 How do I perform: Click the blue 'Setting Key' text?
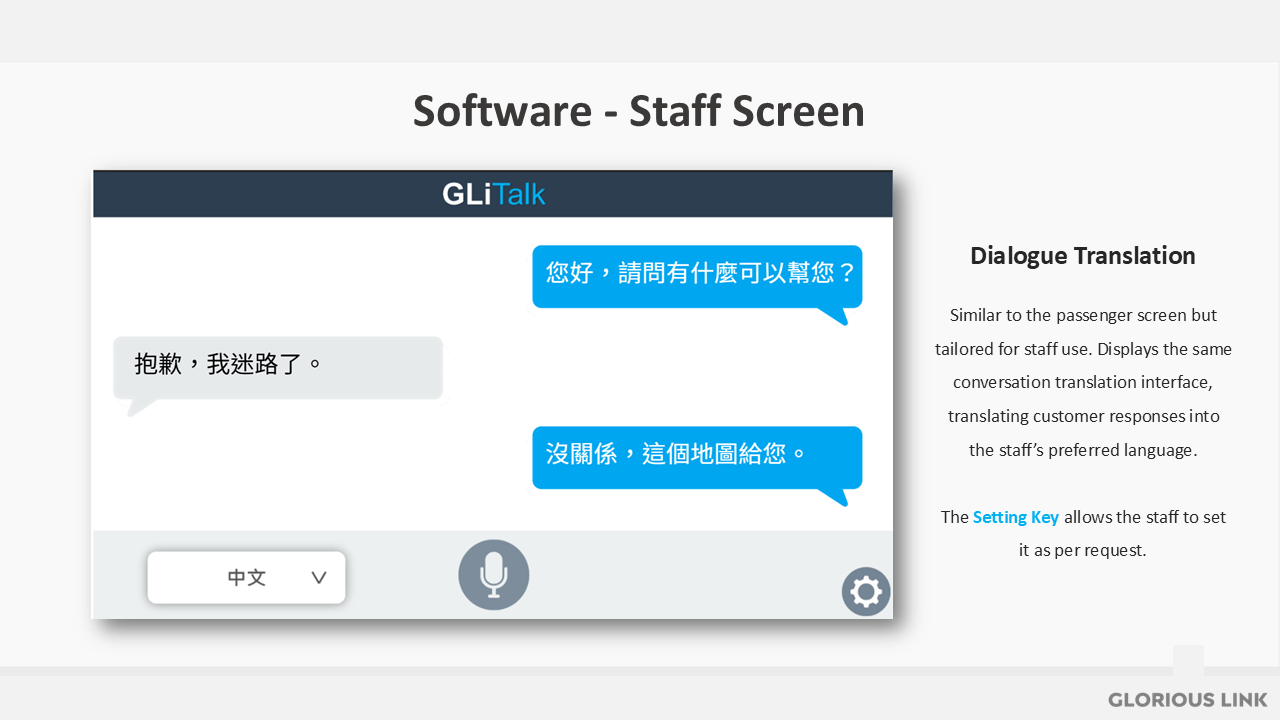(1015, 517)
